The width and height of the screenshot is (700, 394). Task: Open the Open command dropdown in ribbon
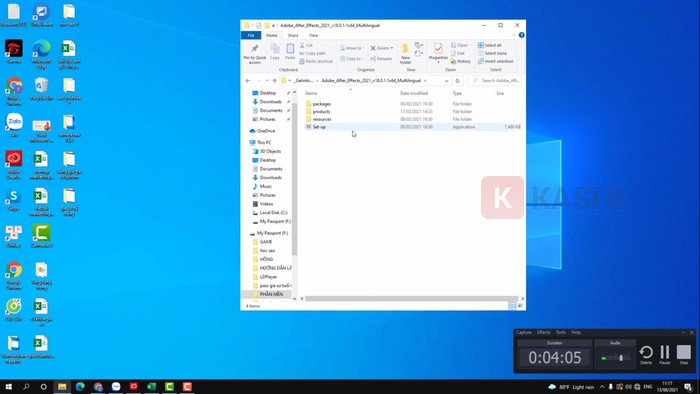(470, 45)
